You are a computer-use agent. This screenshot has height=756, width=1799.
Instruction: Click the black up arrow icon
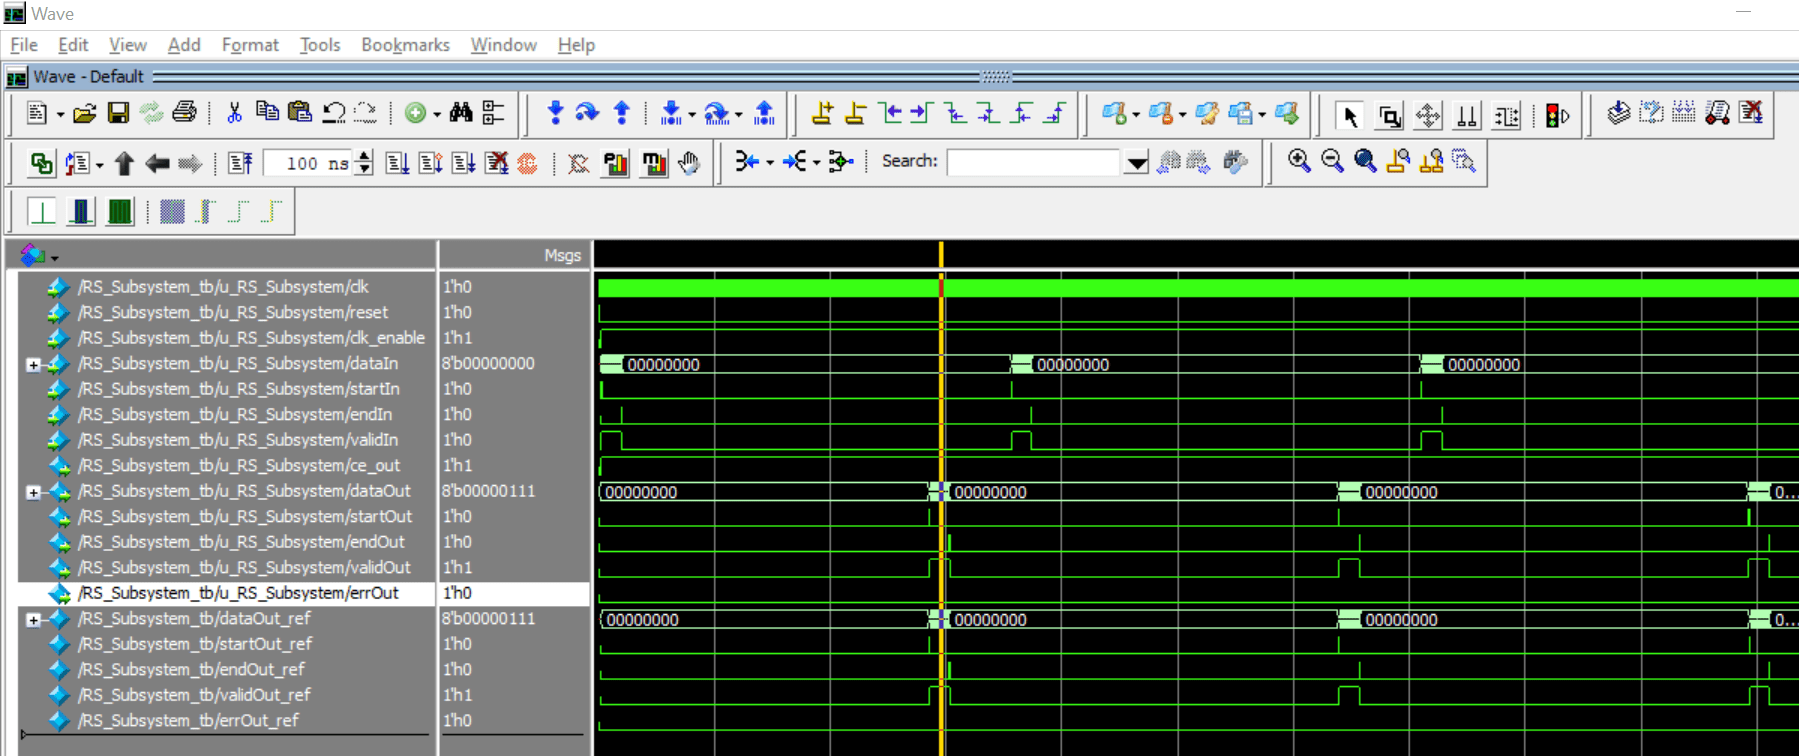124,163
